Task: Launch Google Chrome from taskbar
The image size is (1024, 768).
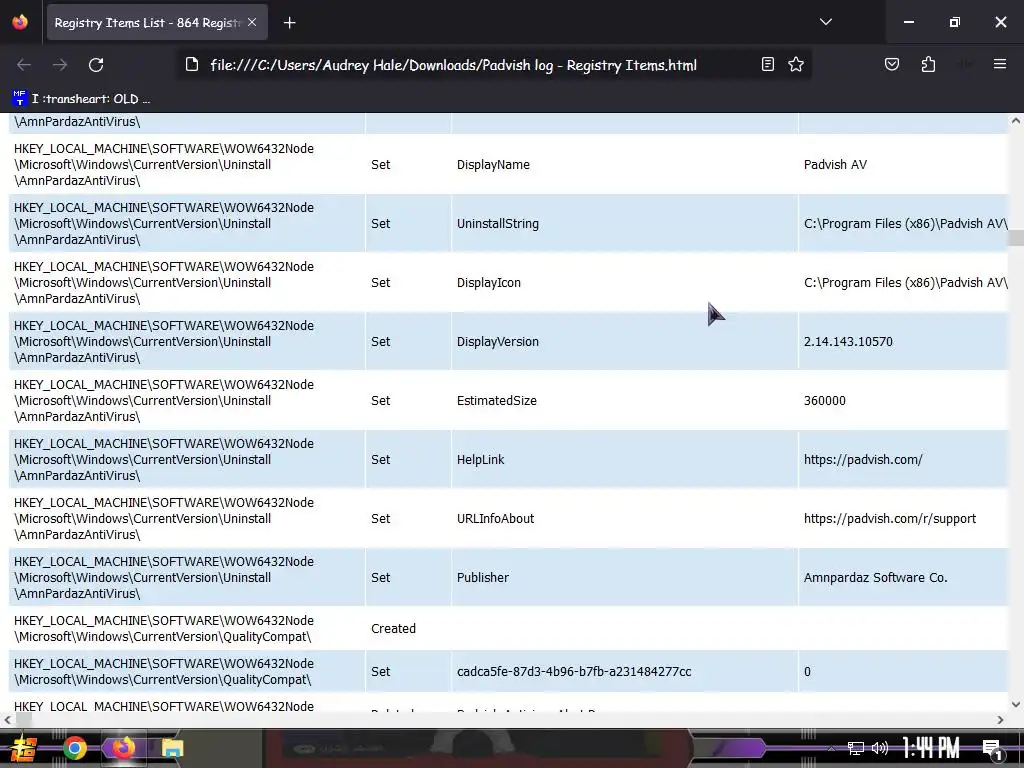Action: [74, 748]
